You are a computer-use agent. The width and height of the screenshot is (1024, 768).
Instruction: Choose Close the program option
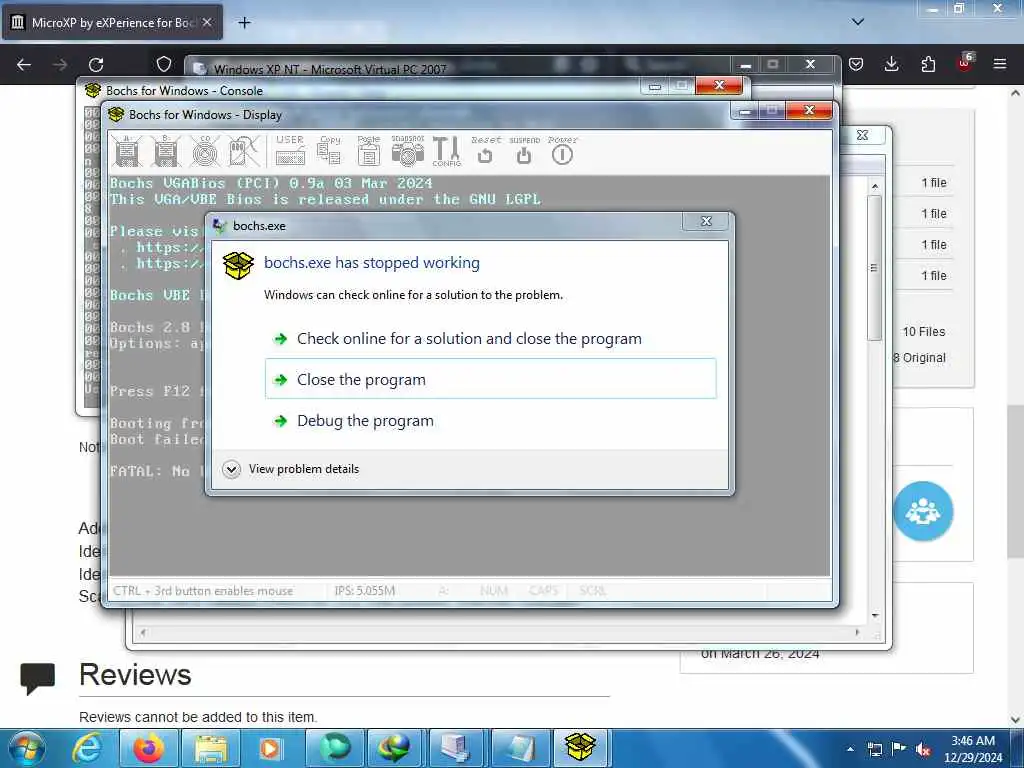[490, 379]
